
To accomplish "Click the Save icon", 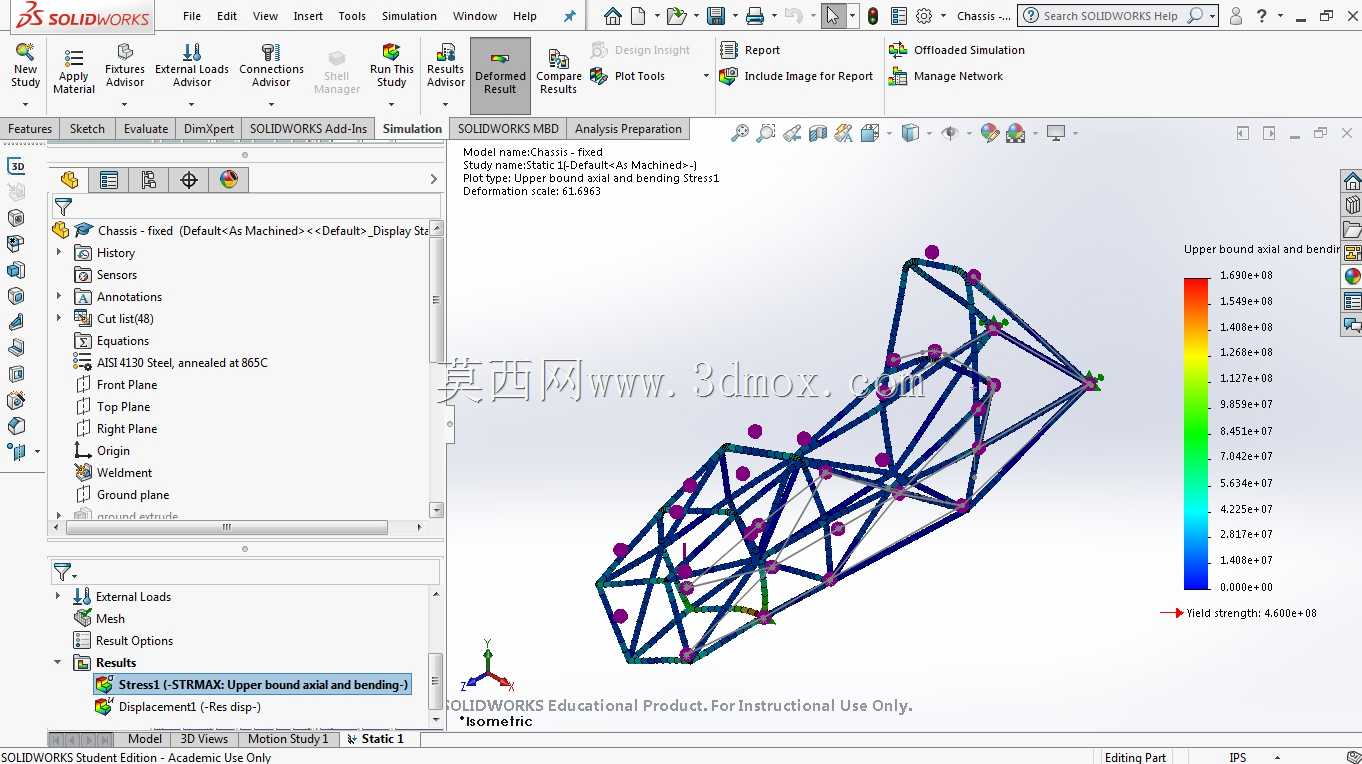I will 715,16.
